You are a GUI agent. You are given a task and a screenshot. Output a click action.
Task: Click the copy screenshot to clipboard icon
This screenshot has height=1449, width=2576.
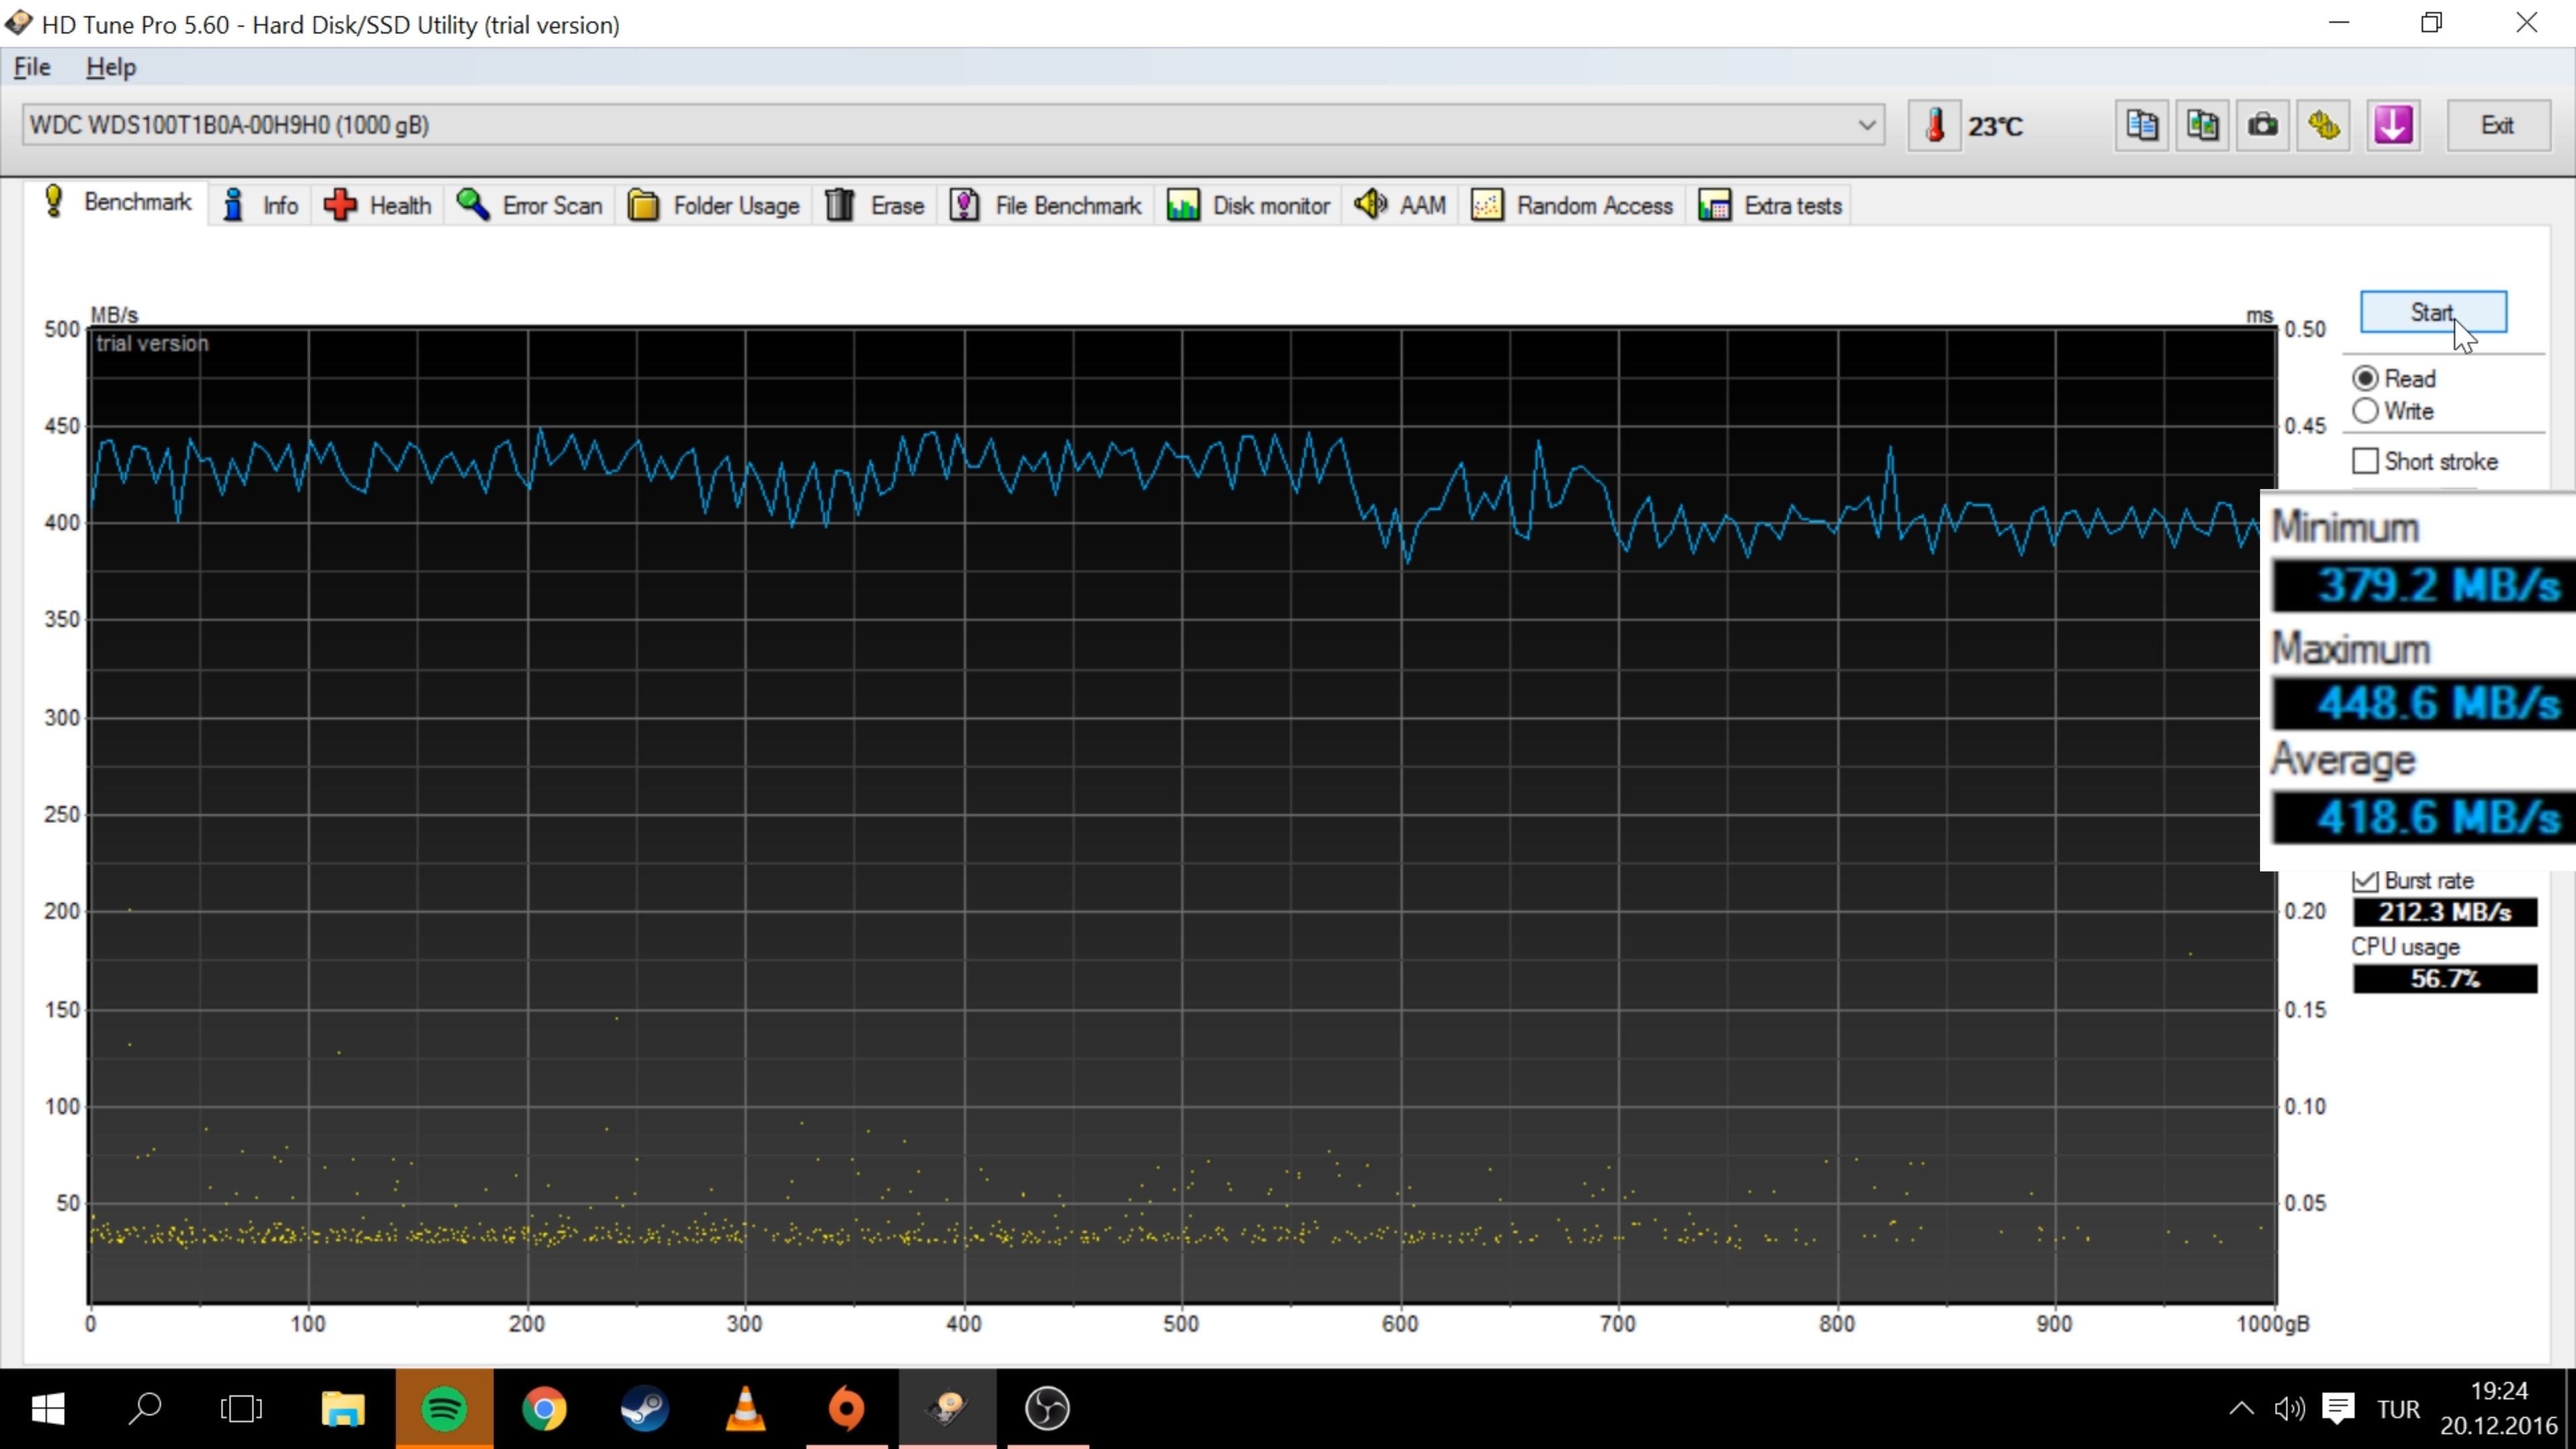[x=2202, y=125]
